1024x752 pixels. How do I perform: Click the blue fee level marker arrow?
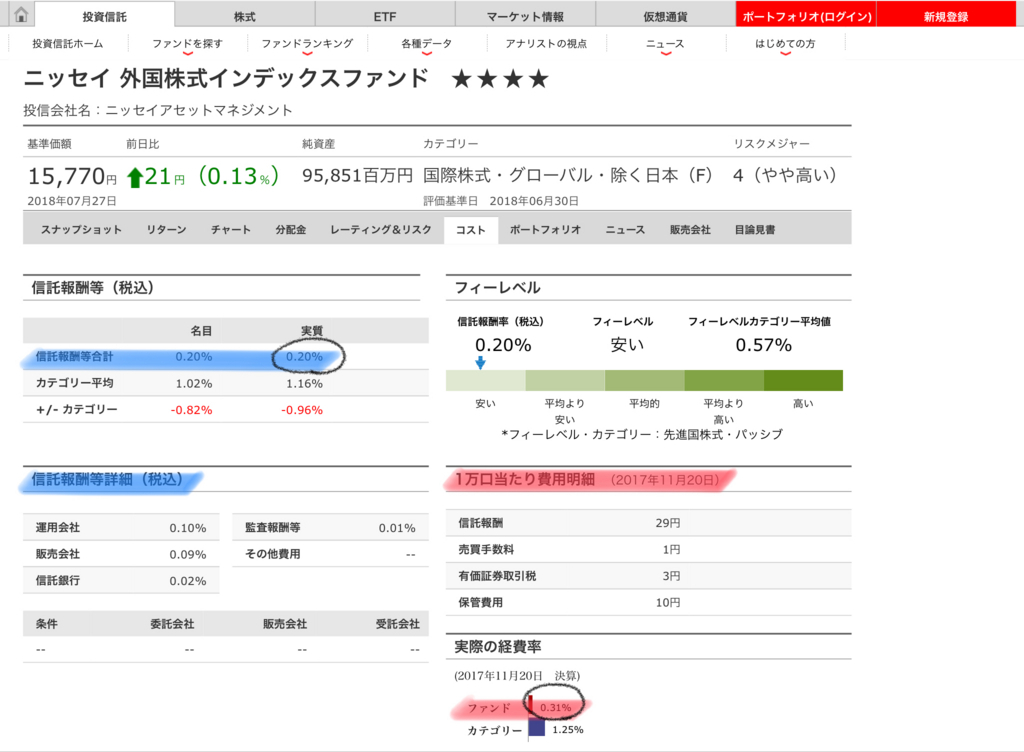(x=481, y=363)
